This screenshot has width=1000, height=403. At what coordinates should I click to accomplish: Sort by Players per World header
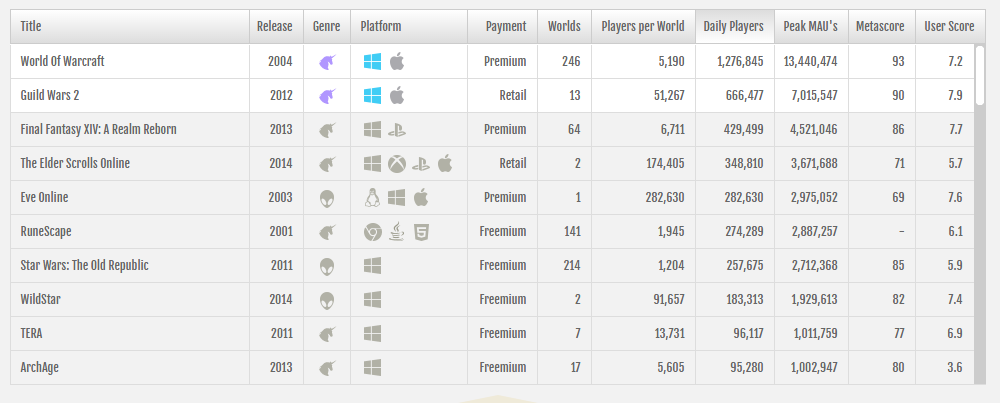643,26
